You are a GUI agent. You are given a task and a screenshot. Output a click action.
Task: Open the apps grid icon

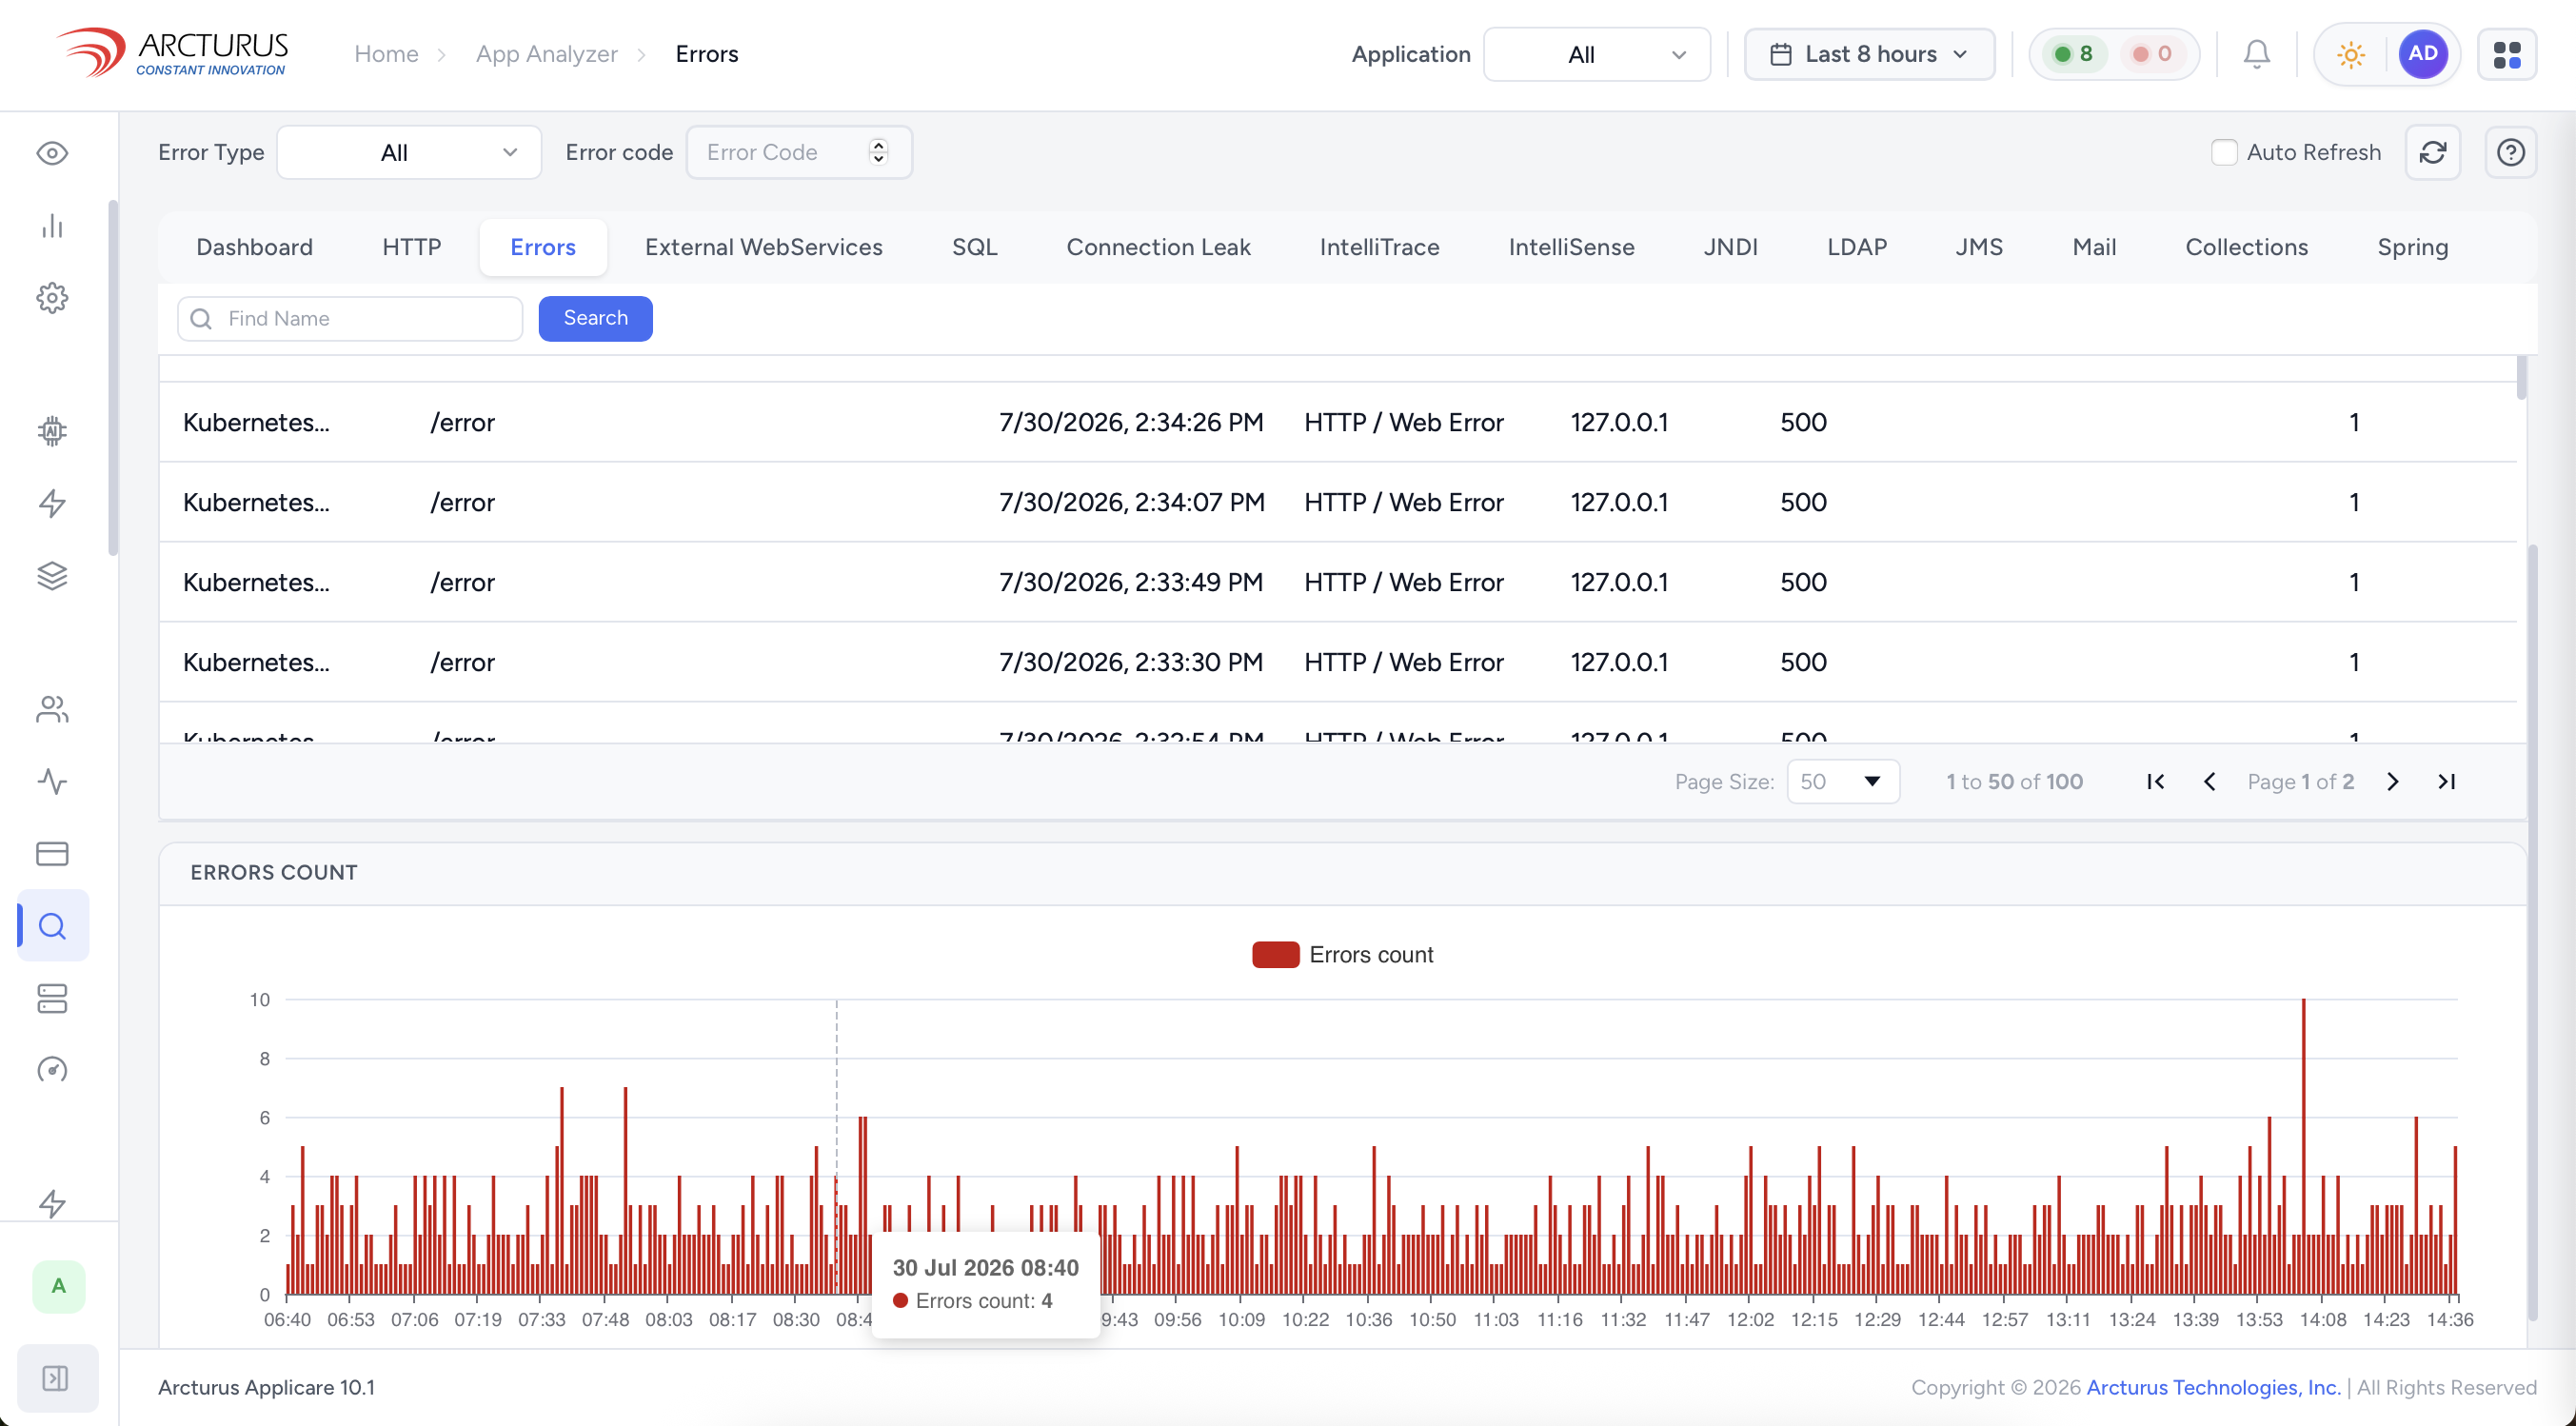pos(2507,54)
